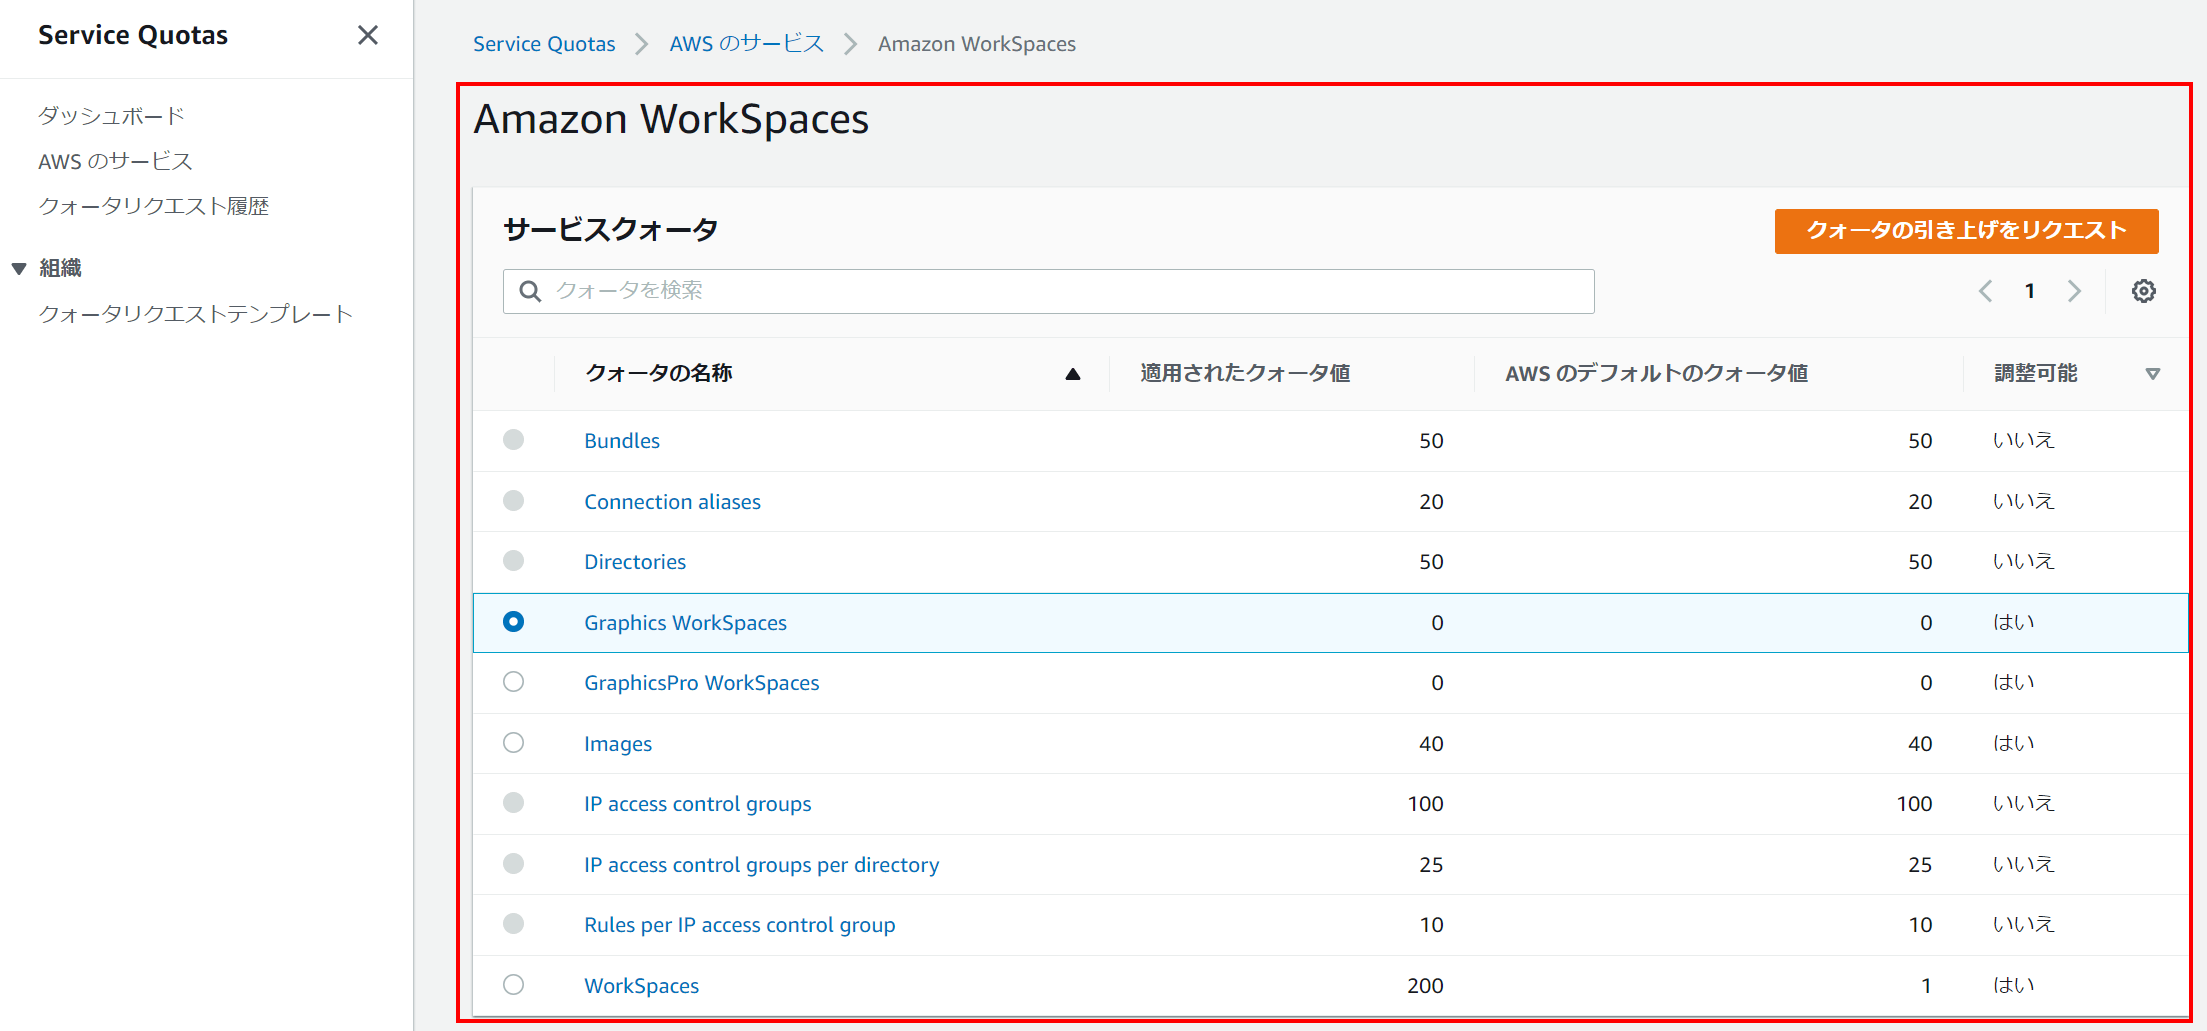Click the page number 1 indicator
This screenshot has width=2207, height=1031.
(x=2030, y=291)
